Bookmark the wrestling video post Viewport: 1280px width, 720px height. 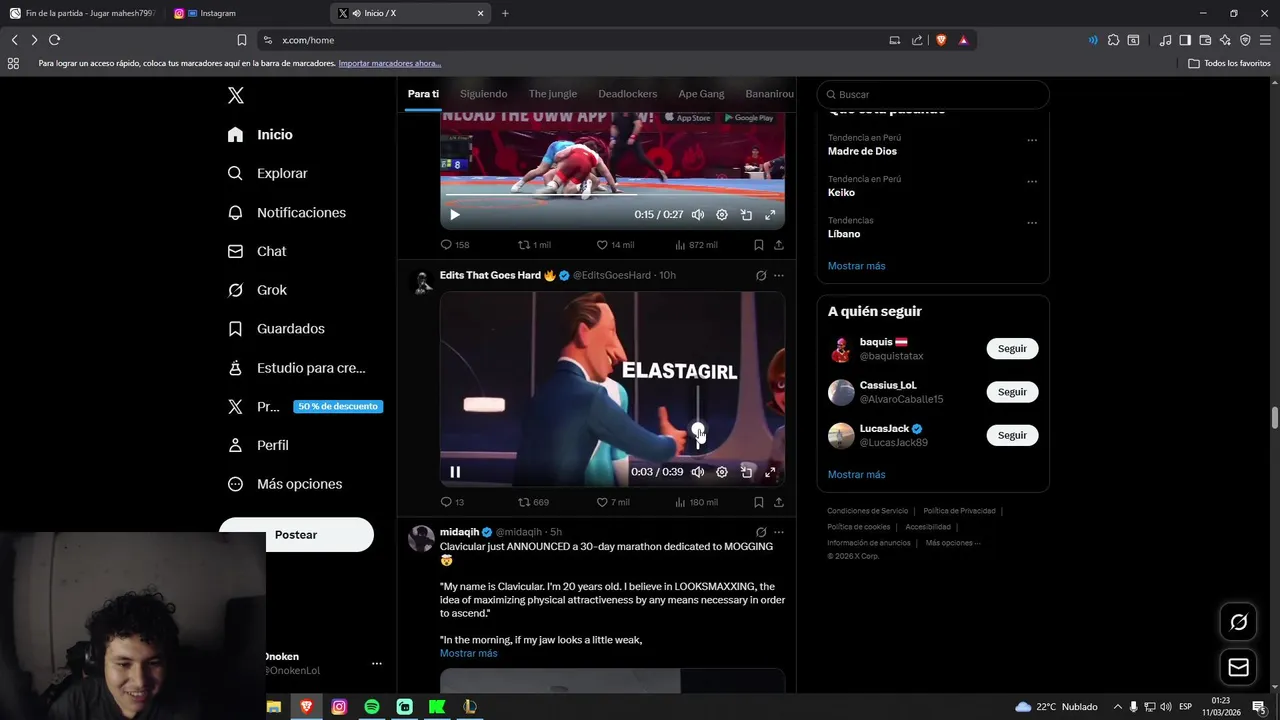click(x=759, y=245)
